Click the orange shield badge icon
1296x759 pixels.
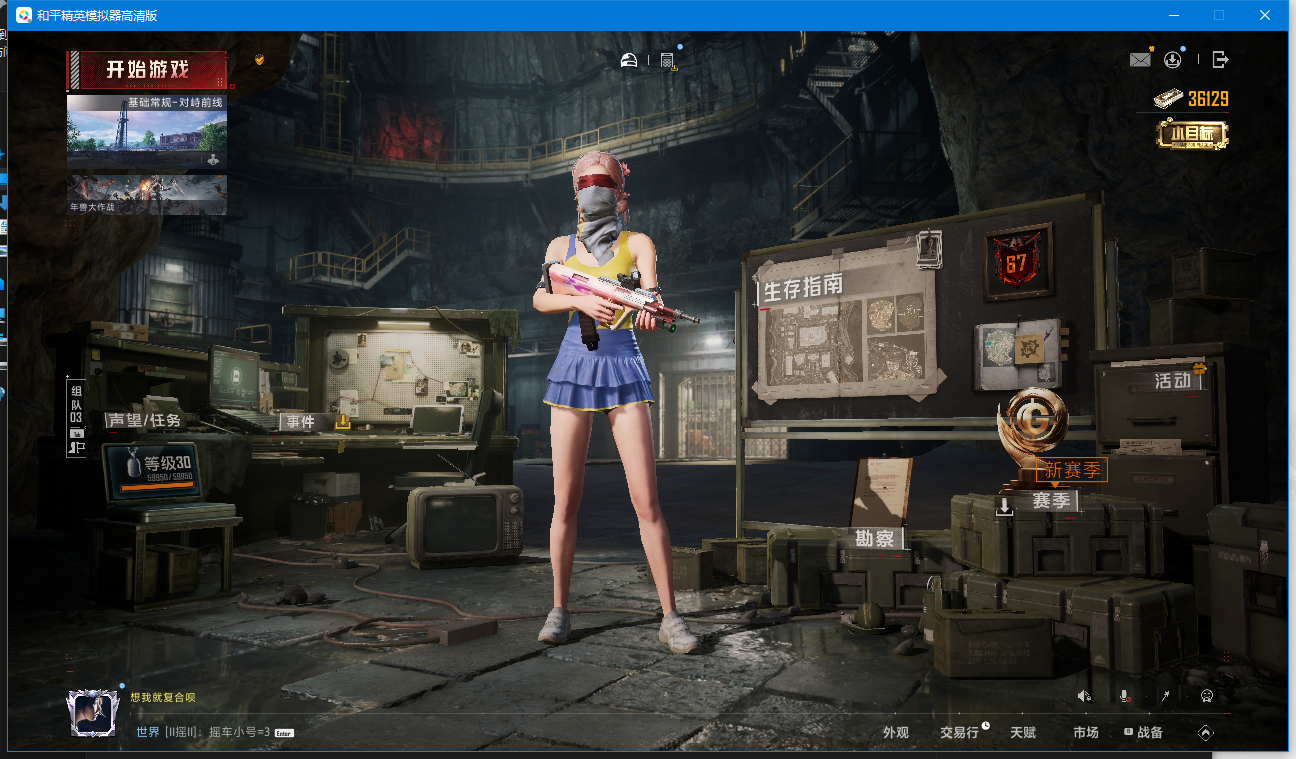(259, 59)
